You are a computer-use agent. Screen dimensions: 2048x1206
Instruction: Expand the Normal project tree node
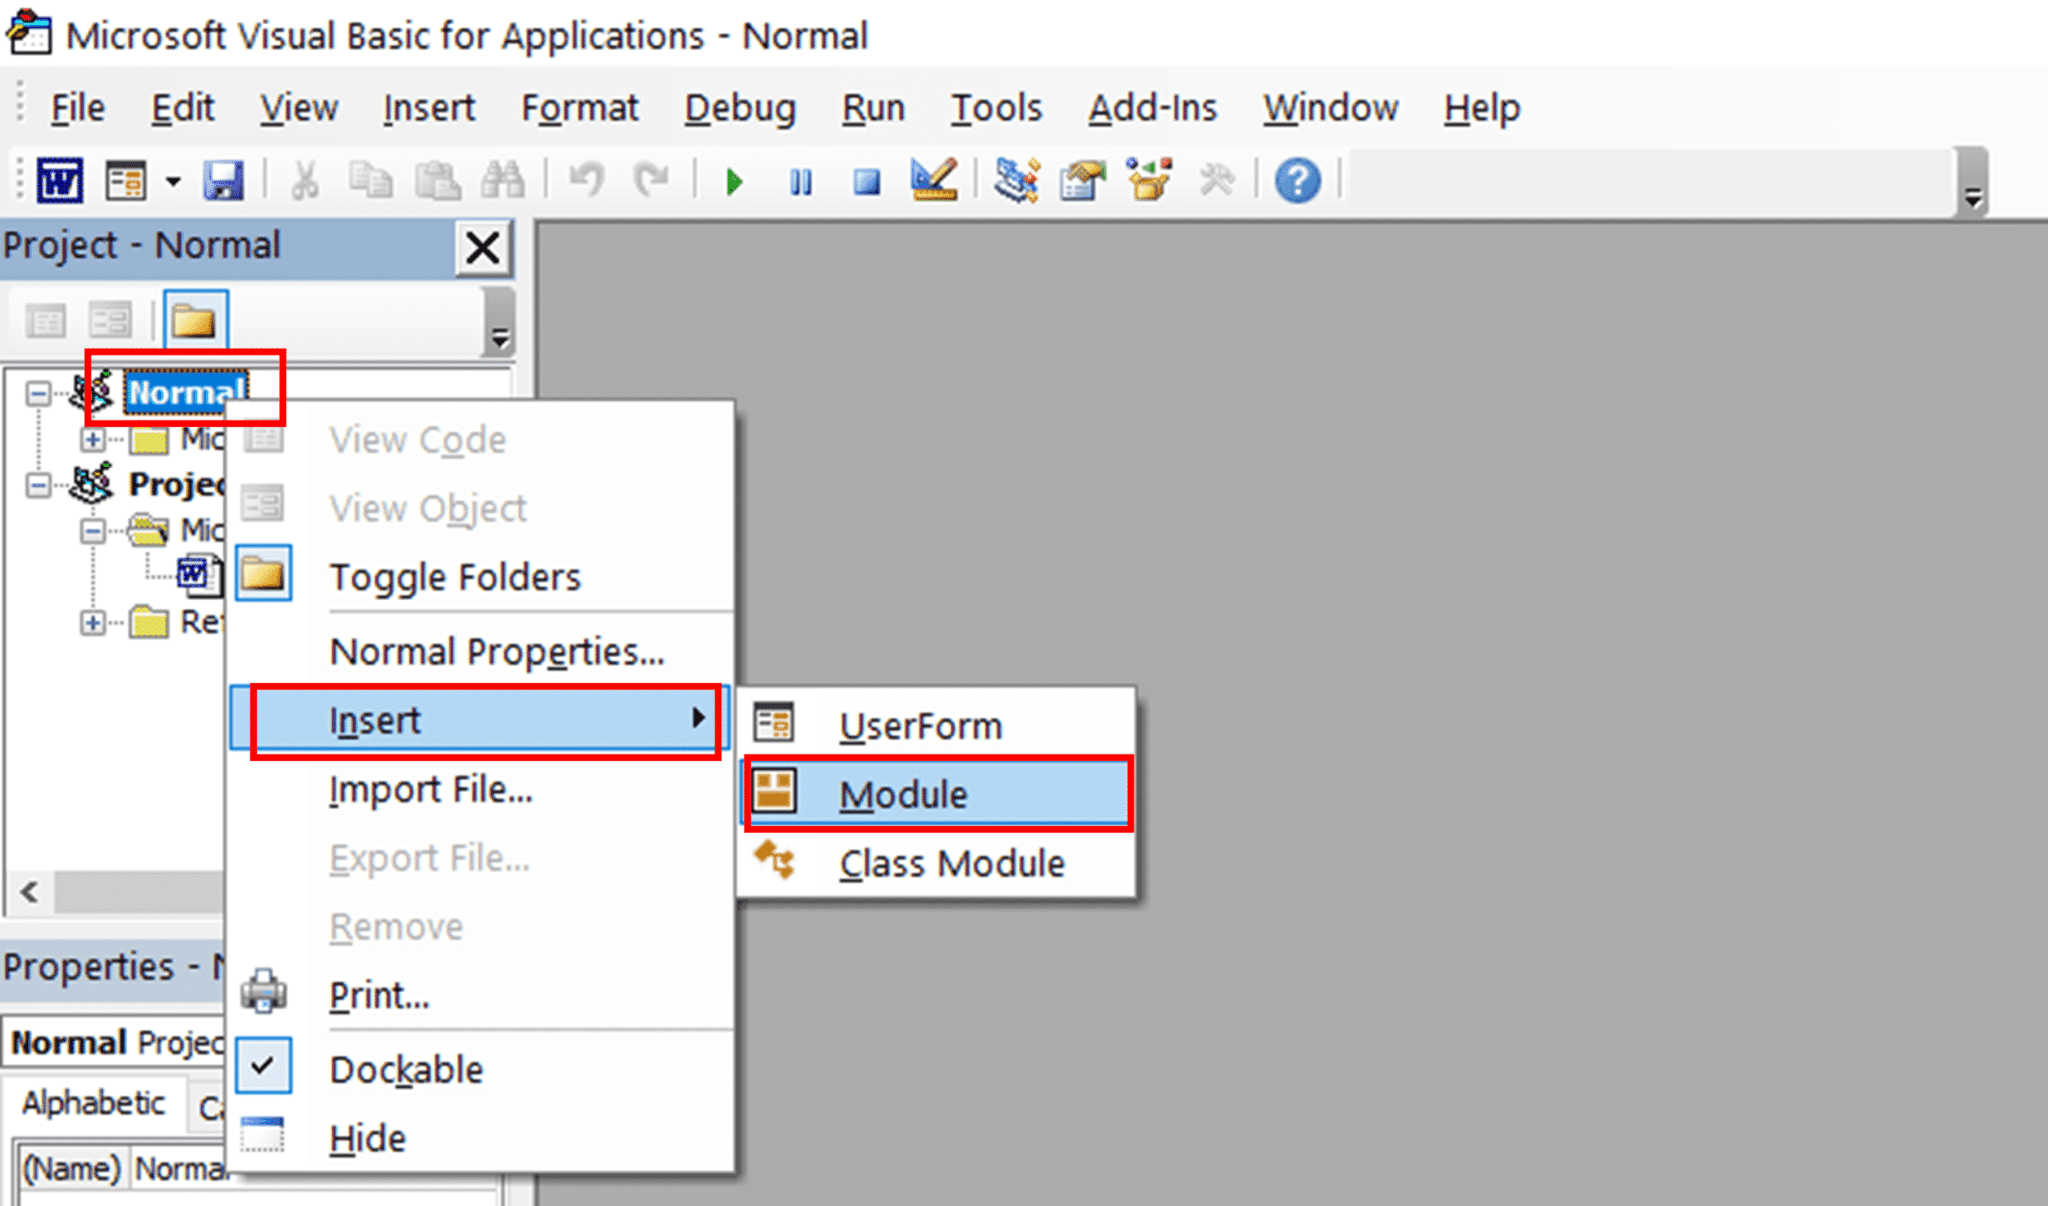(x=34, y=391)
